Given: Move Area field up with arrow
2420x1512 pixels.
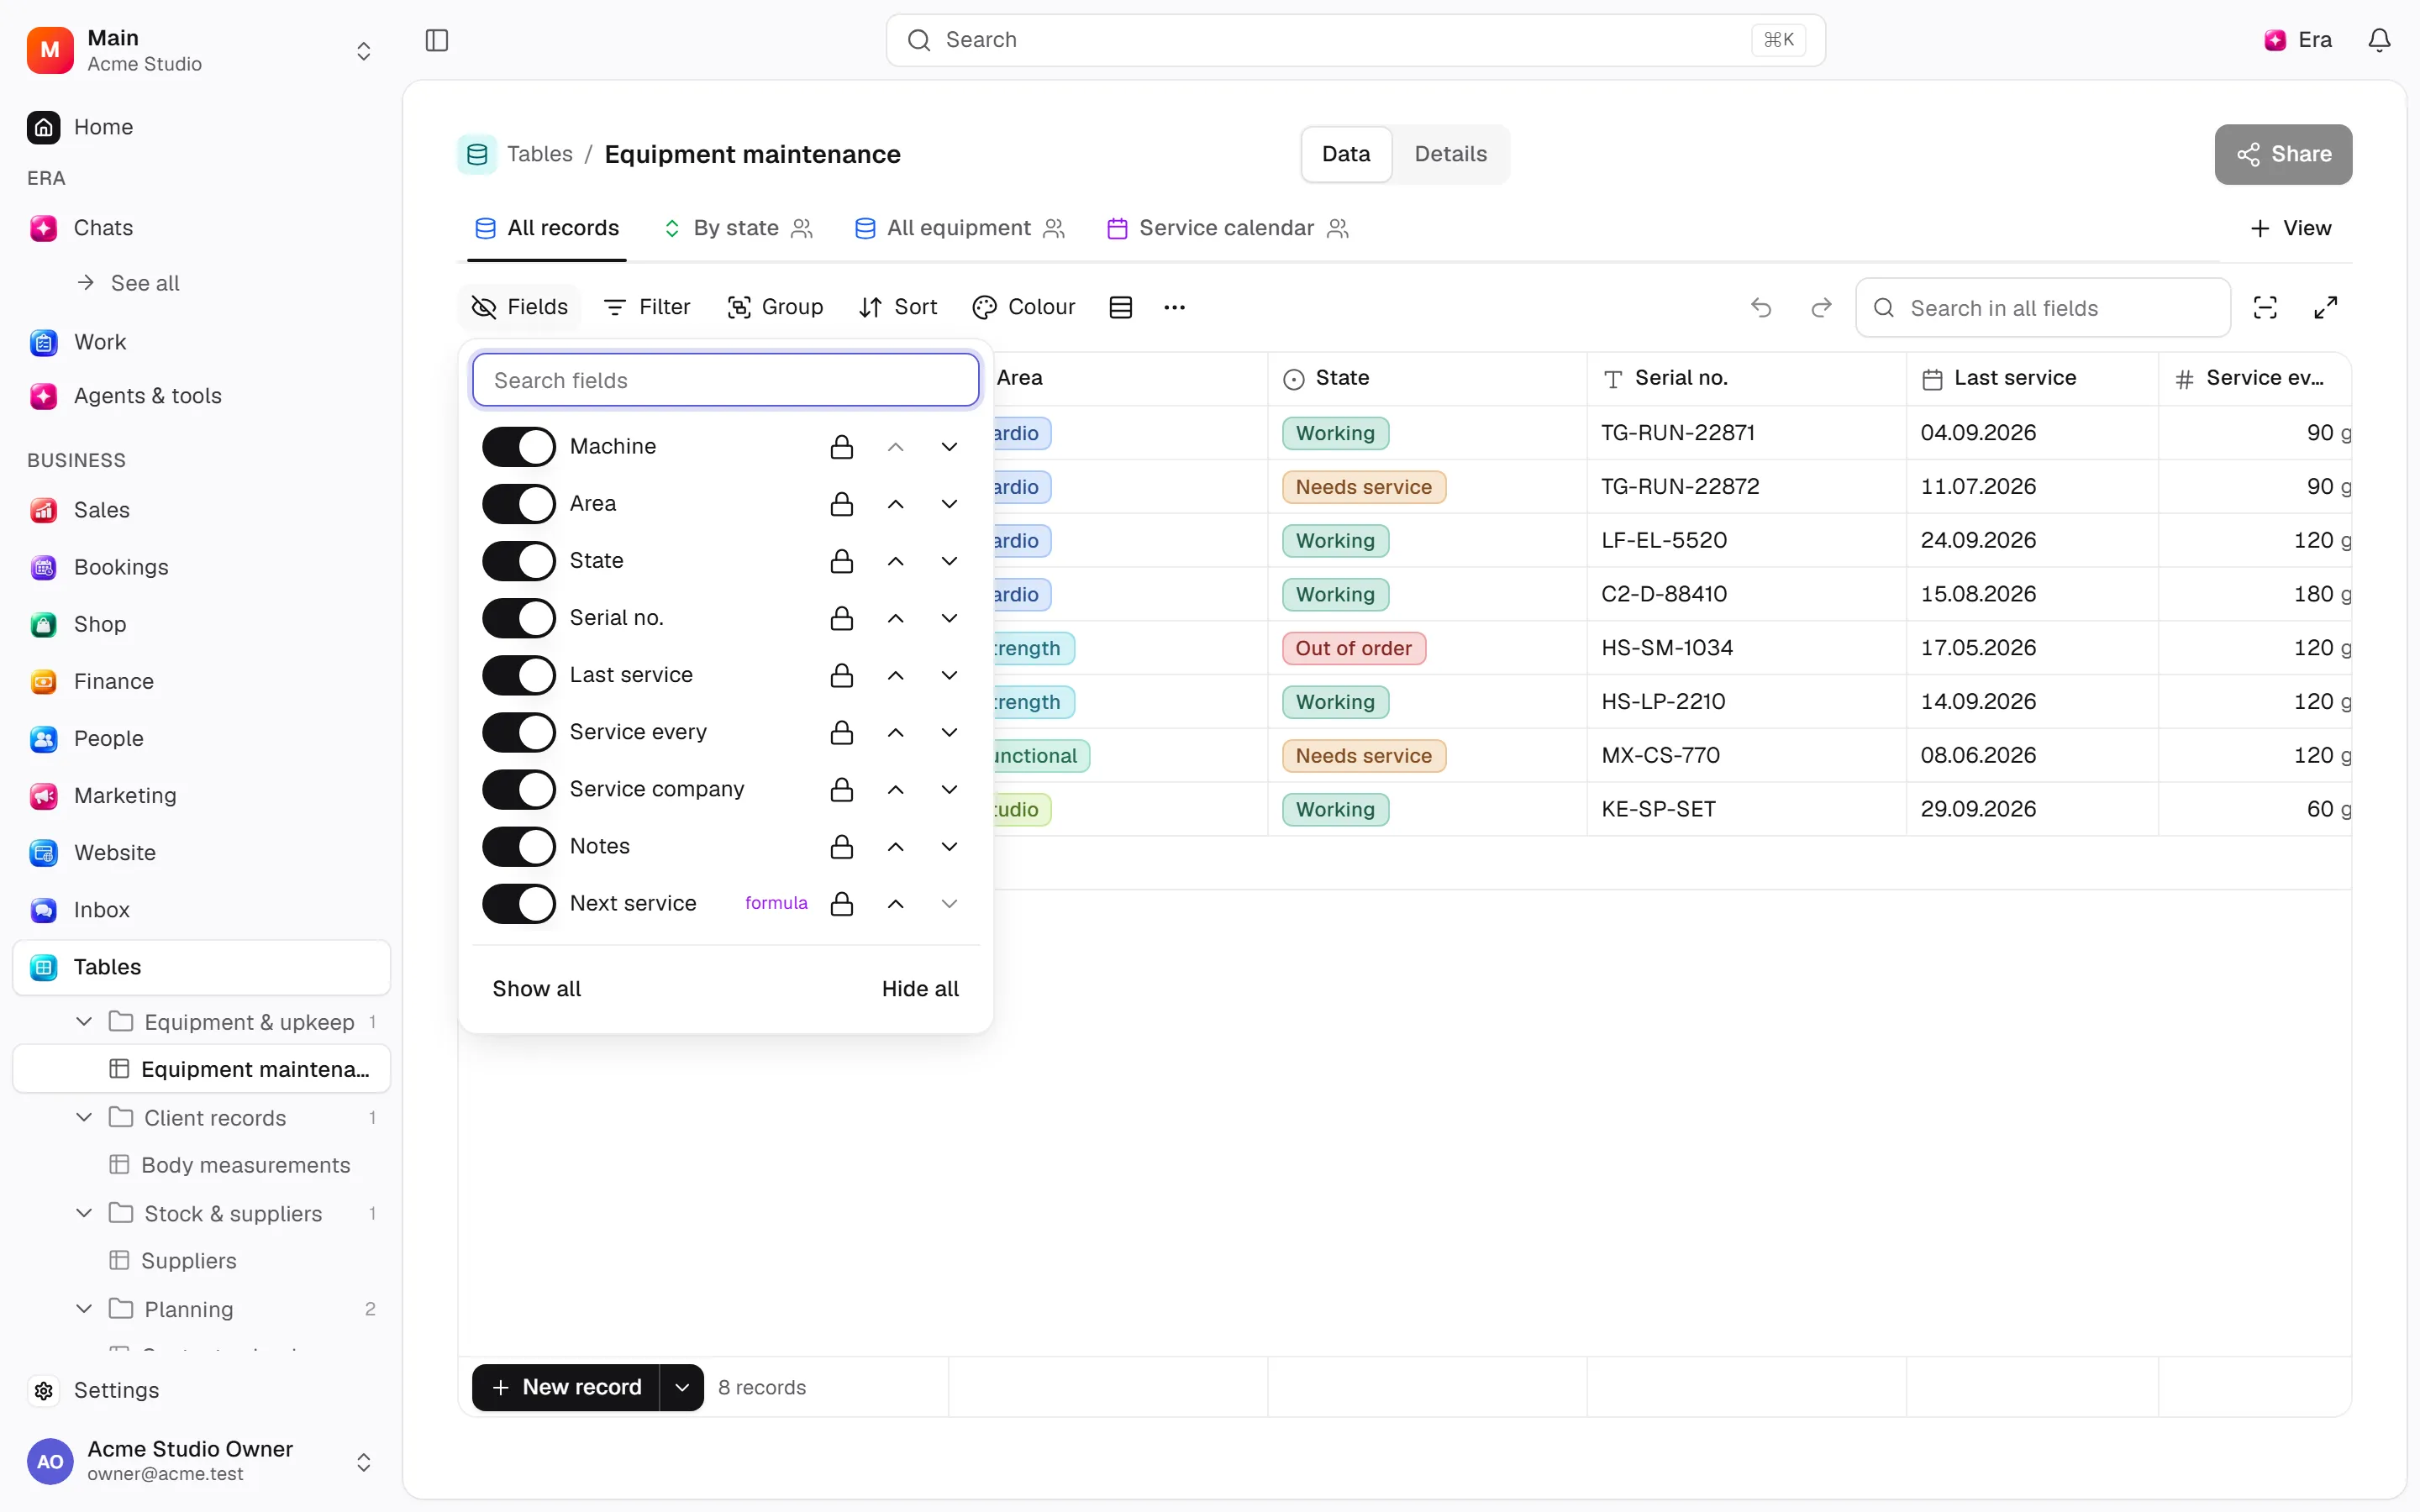Looking at the screenshot, I should tap(896, 504).
